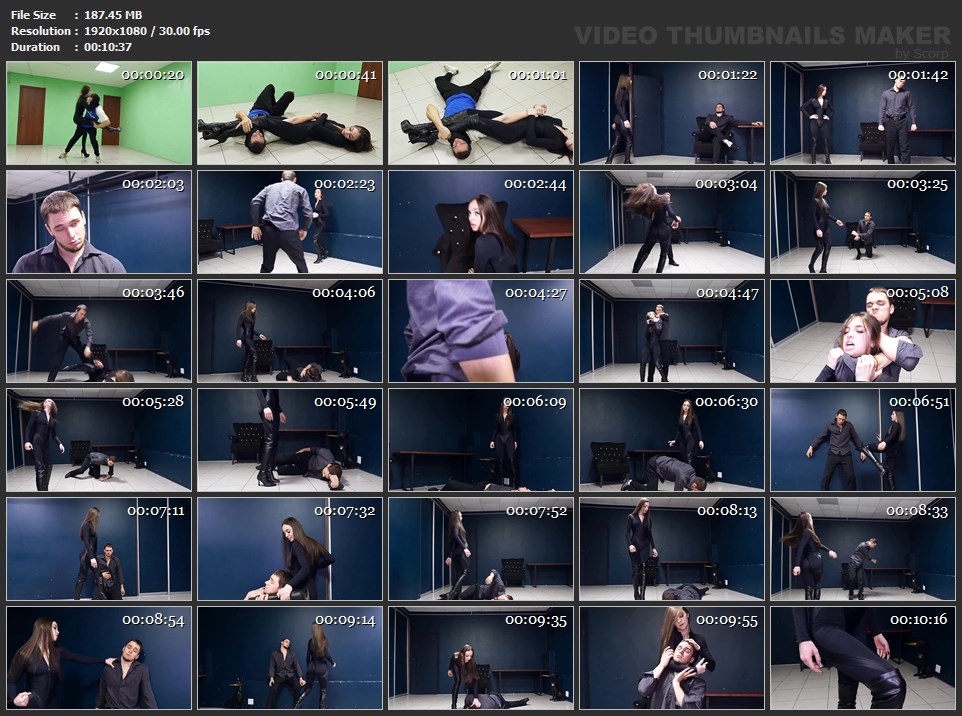Click the frame at 00:07:32
Viewport: 962px width, 716px height.
(290, 549)
